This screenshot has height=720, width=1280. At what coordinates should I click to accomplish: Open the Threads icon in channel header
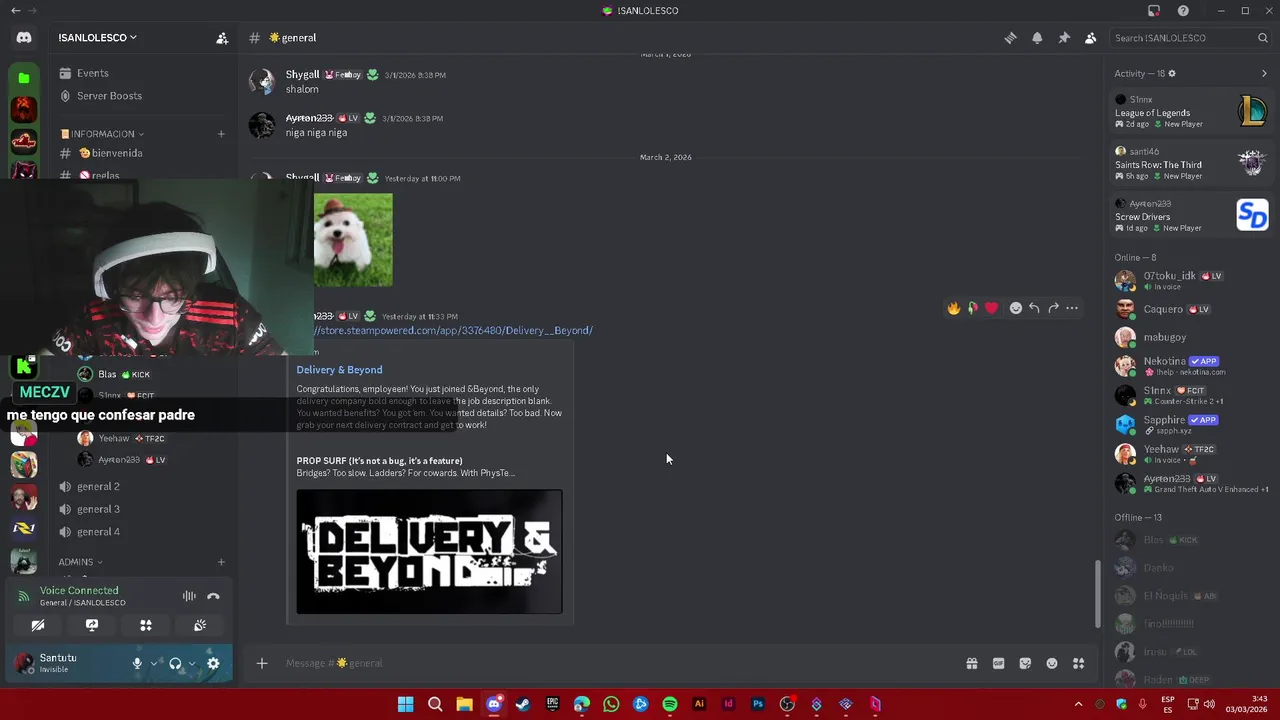1010,38
